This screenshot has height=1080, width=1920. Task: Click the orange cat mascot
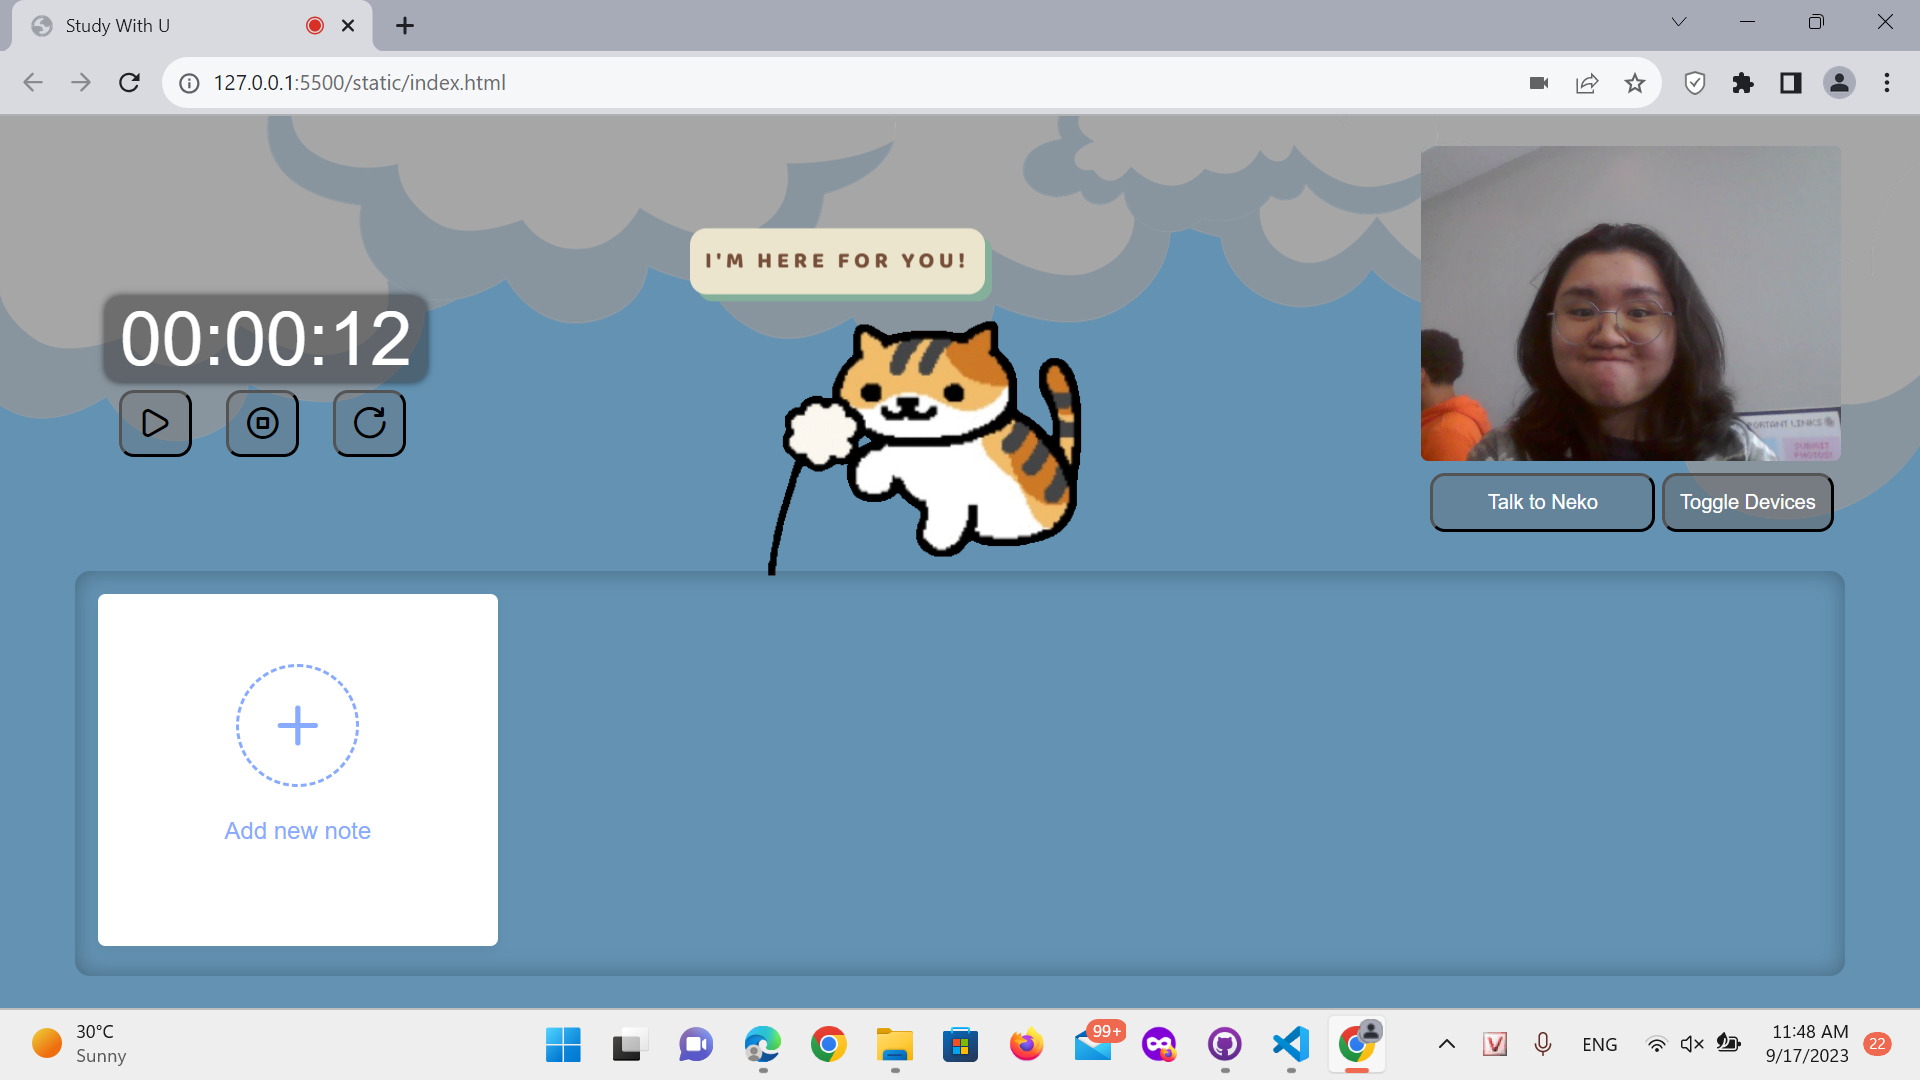click(x=950, y=440)
